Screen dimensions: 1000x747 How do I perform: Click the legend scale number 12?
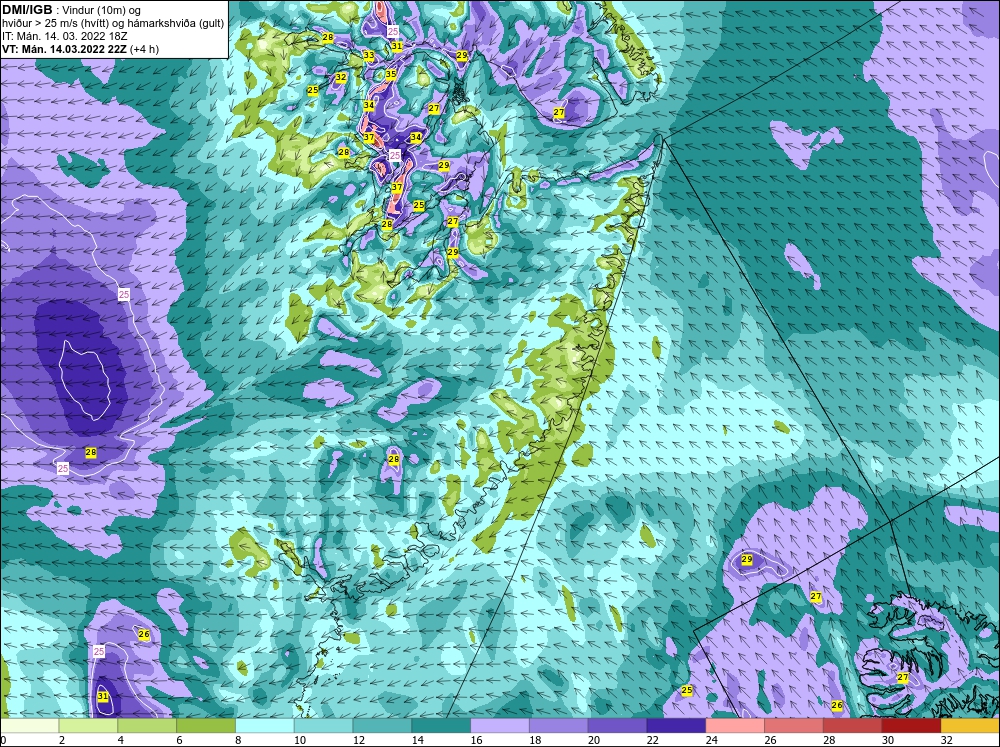pos(358,740)
